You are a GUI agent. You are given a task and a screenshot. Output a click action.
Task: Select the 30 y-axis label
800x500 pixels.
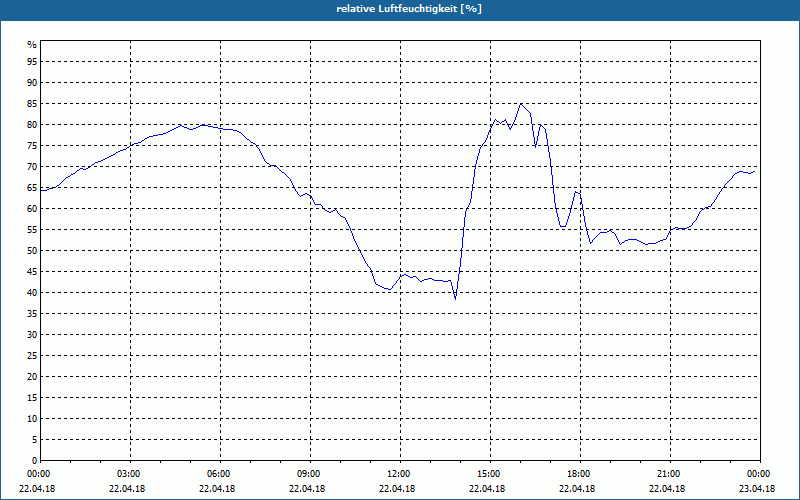click(x=32, y=335)
